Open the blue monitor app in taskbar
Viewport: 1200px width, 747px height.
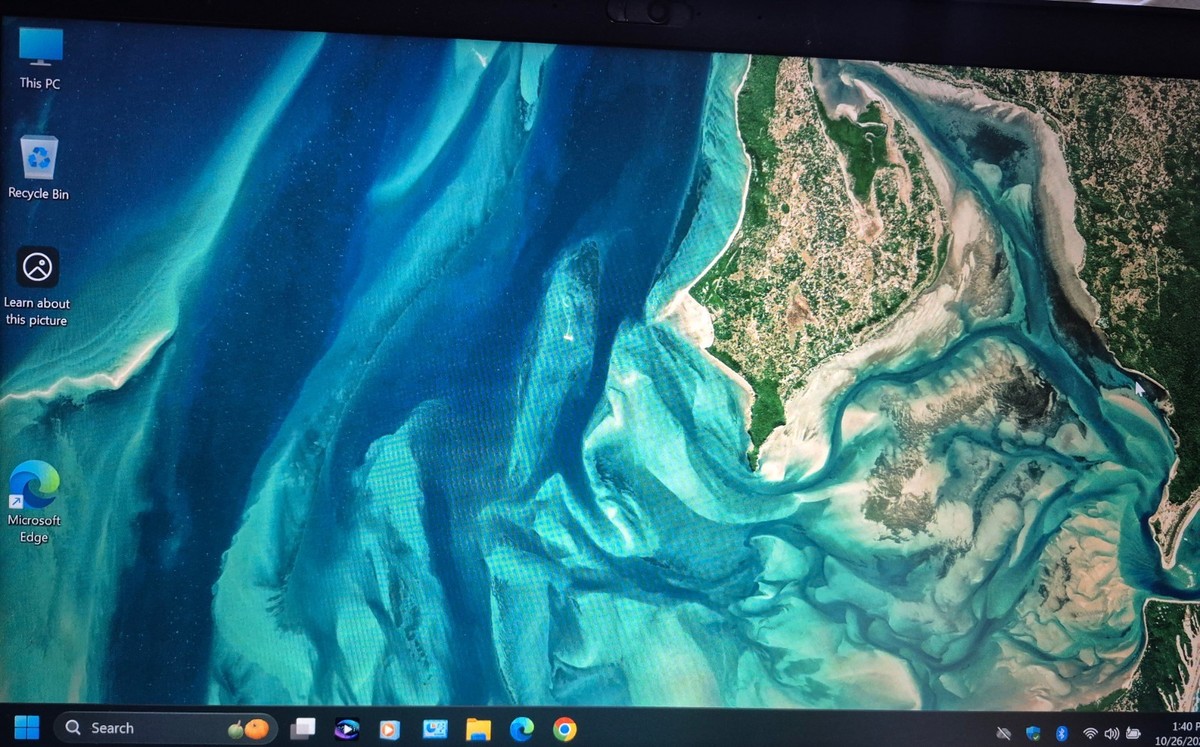click(434, 729)
